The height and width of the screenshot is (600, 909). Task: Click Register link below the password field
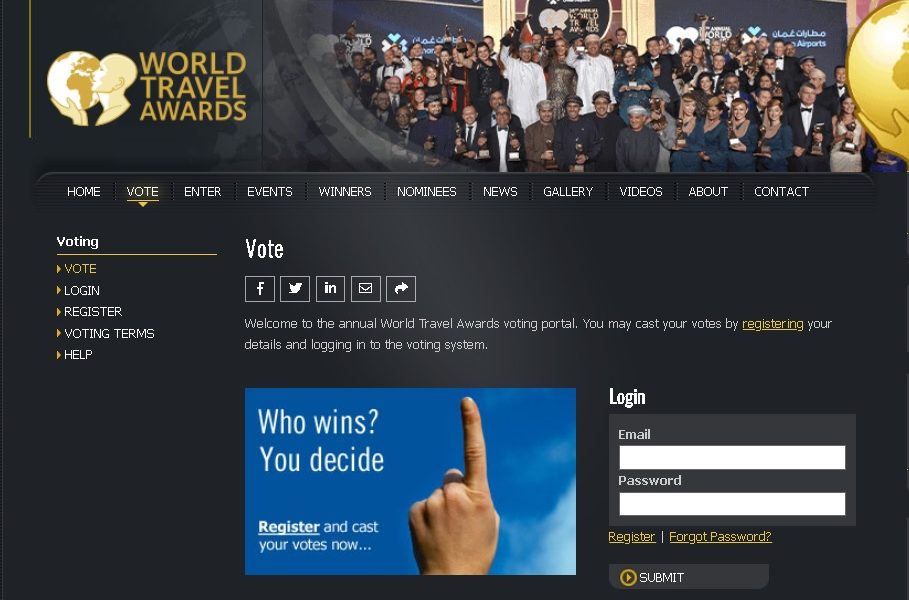click(x=631, y=537)
